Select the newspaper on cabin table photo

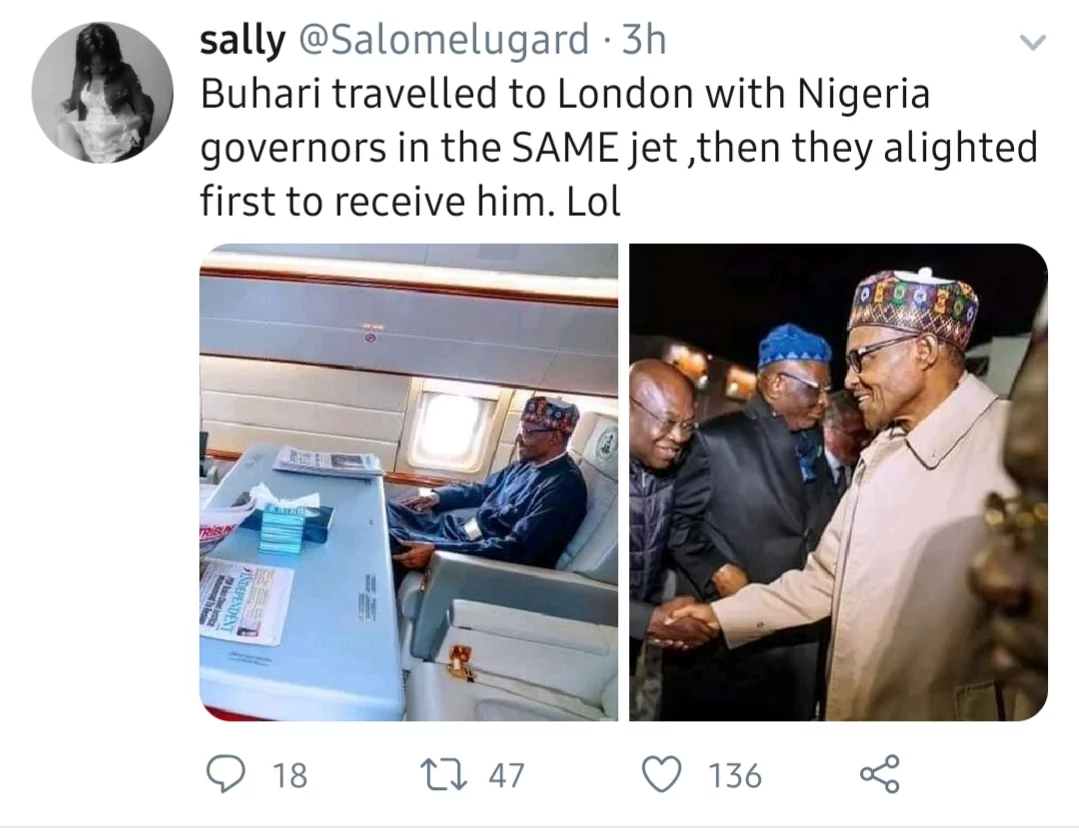242,601
